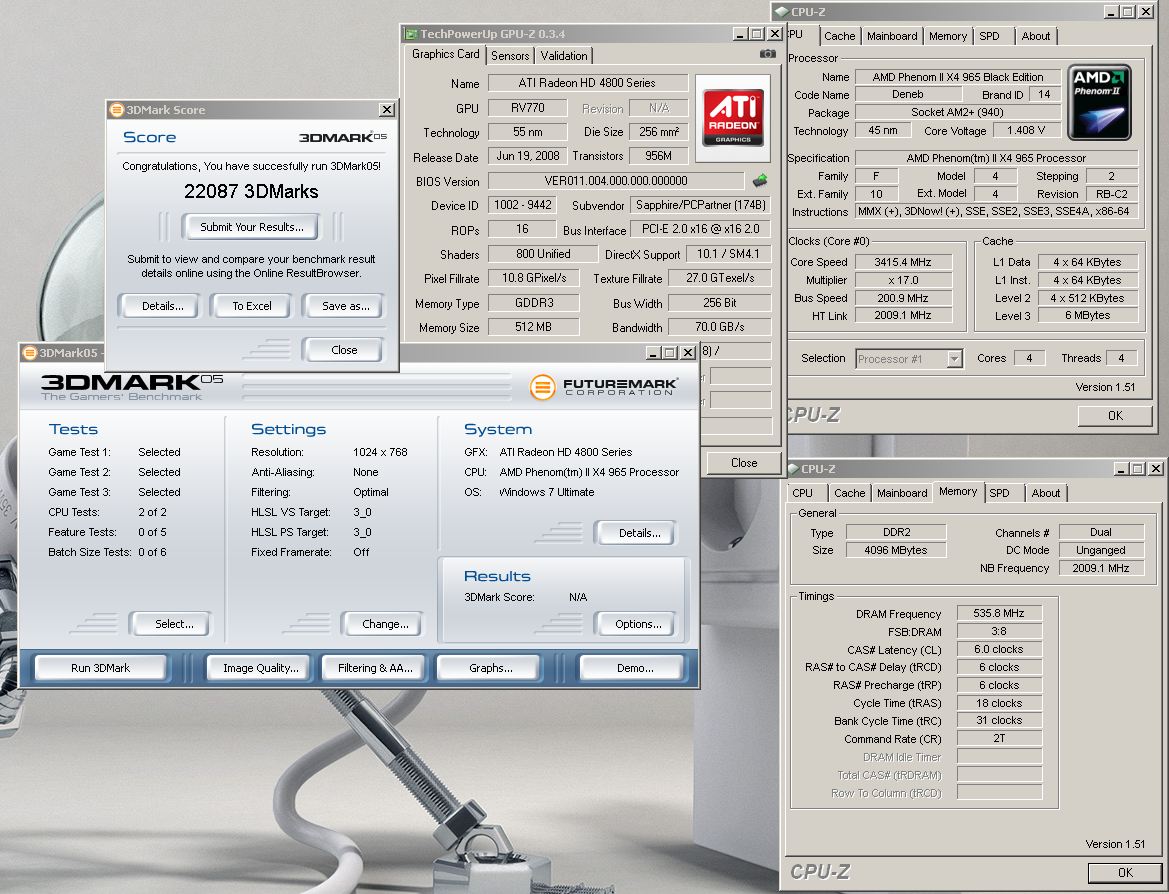Click Select button under Tests
Screen dimensions: 1169x894
coord(173,624)
